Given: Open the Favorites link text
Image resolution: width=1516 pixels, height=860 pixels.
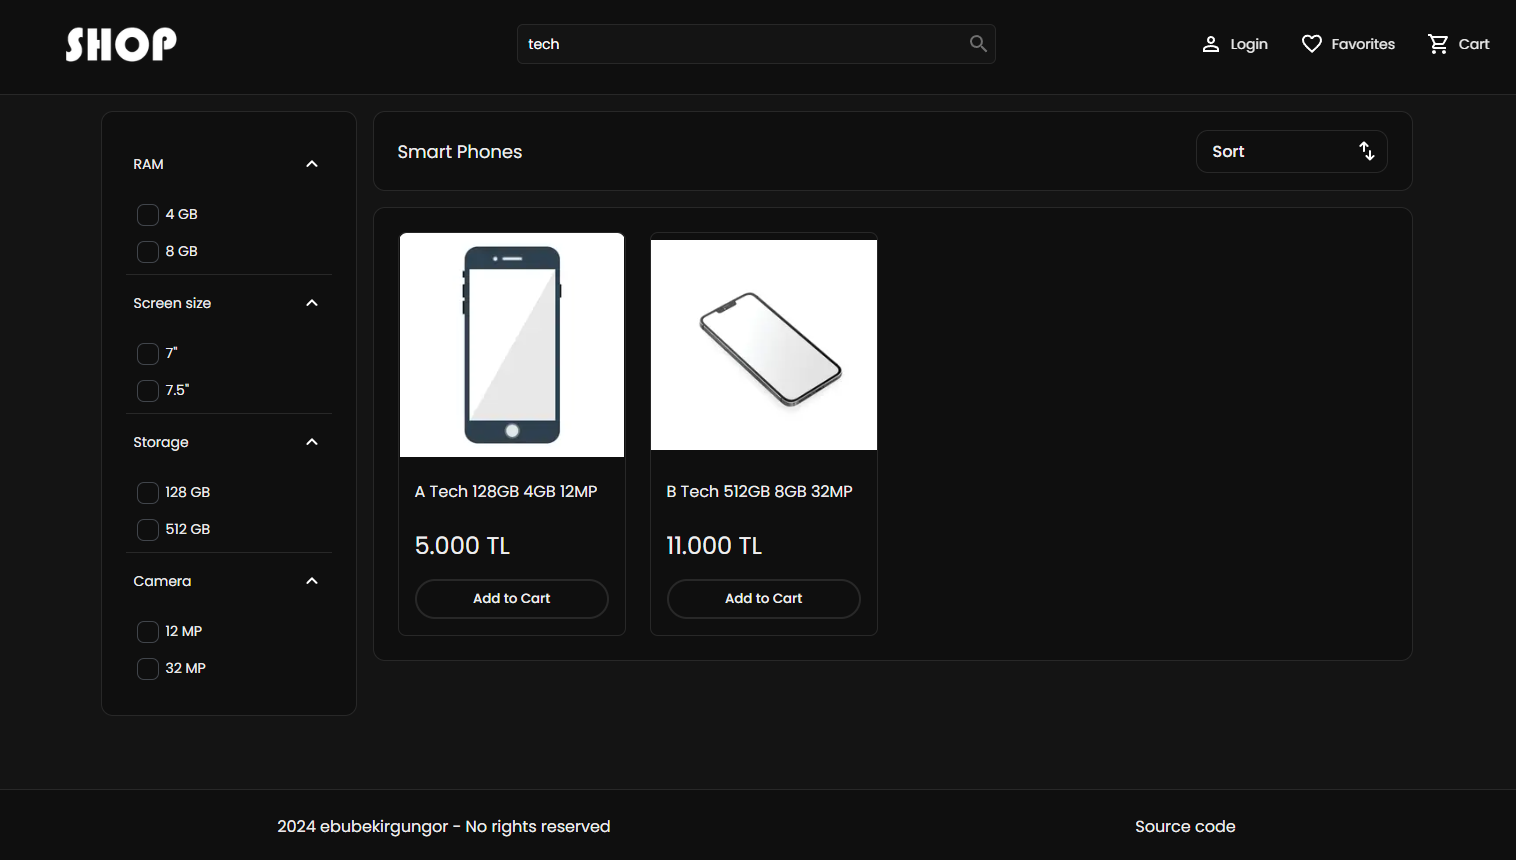Looking at the screenshot, I should tap(1362, 44).
